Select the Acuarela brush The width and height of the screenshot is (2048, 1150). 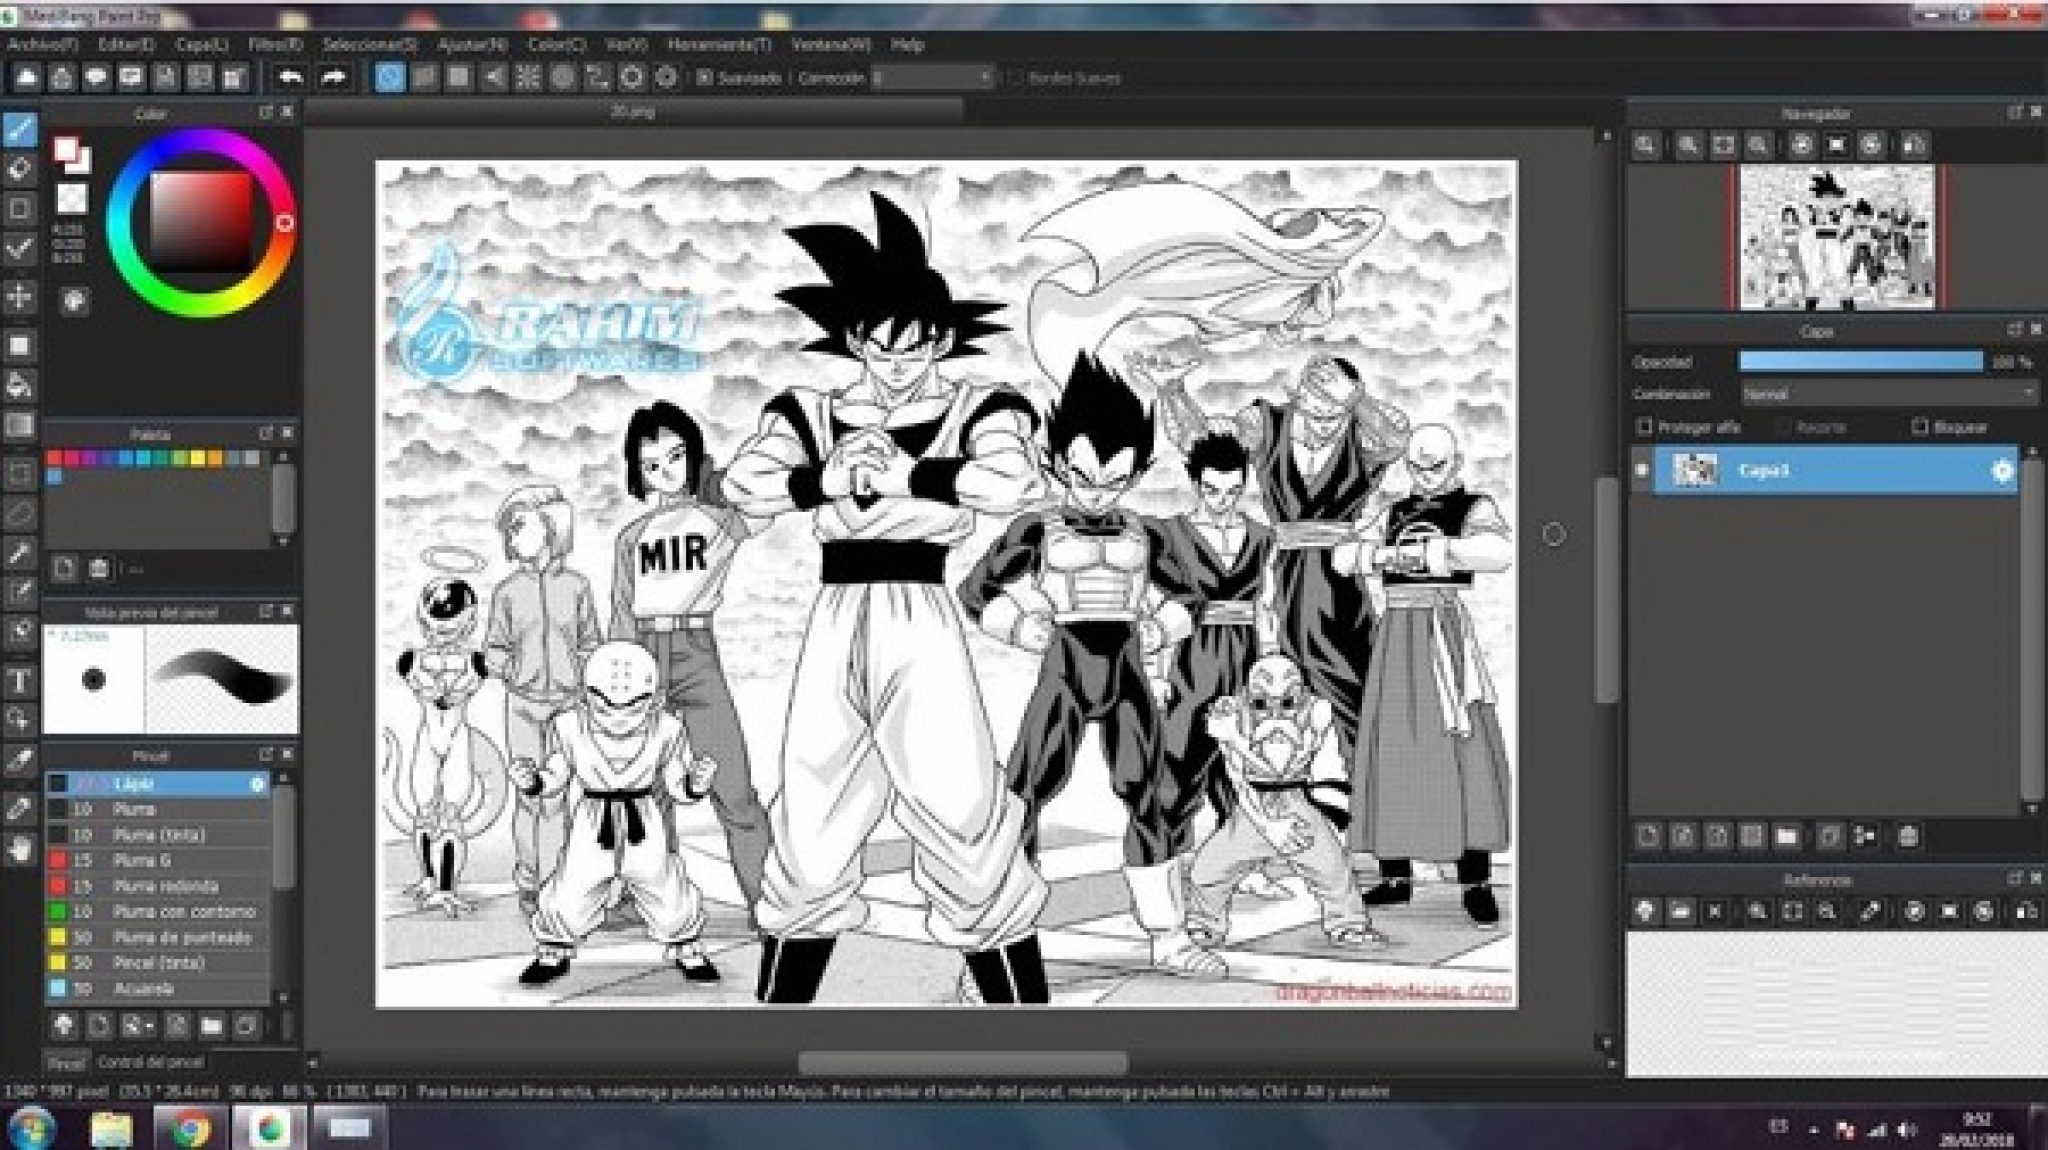click(x=145, y=989)
